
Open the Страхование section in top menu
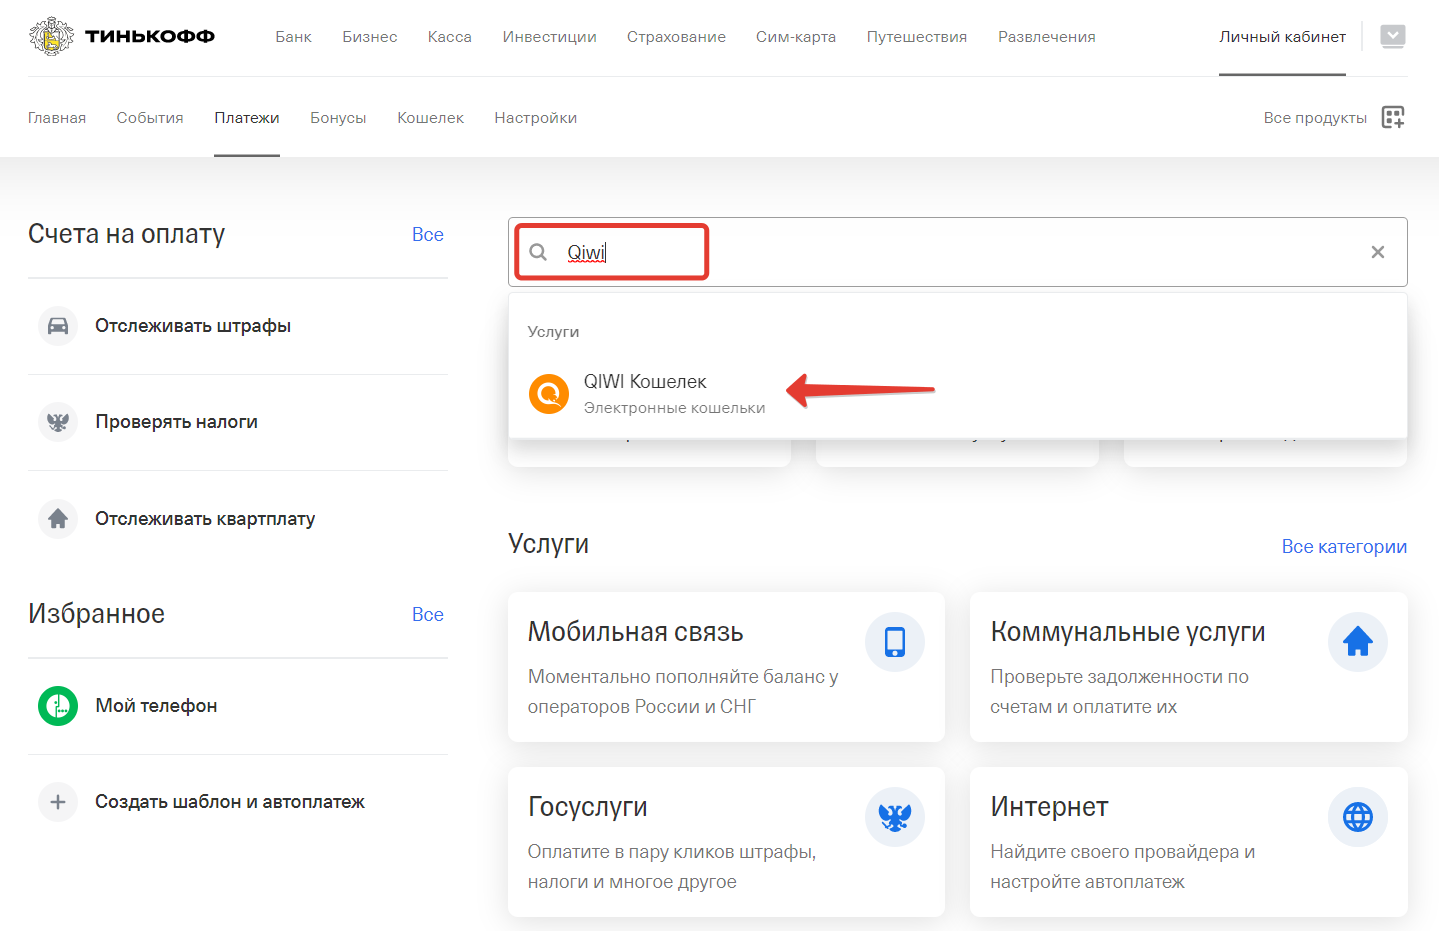pyautogui.click(x=677, y=37)
